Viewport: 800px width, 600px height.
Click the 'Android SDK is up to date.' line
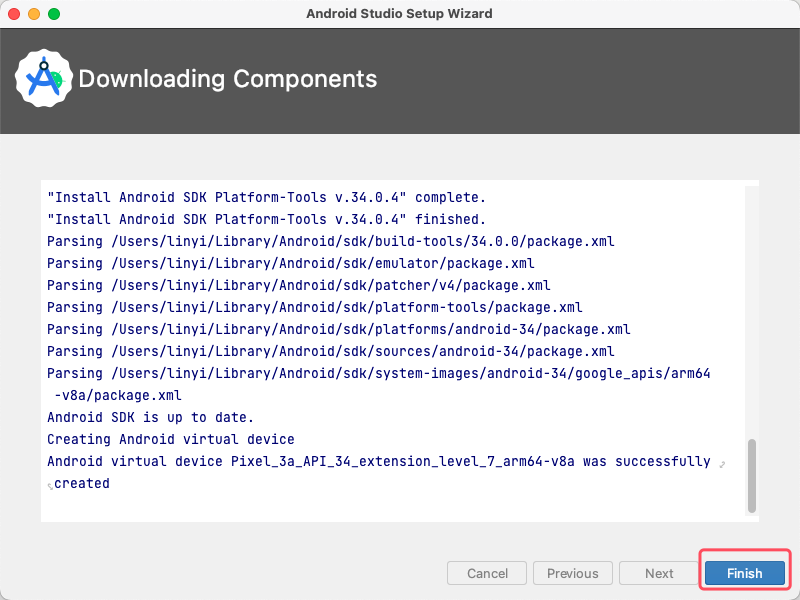click(151, 417)
